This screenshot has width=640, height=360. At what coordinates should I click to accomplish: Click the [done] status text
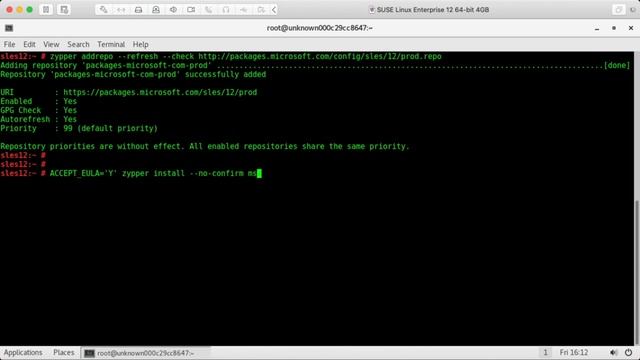tap(617, 65)
